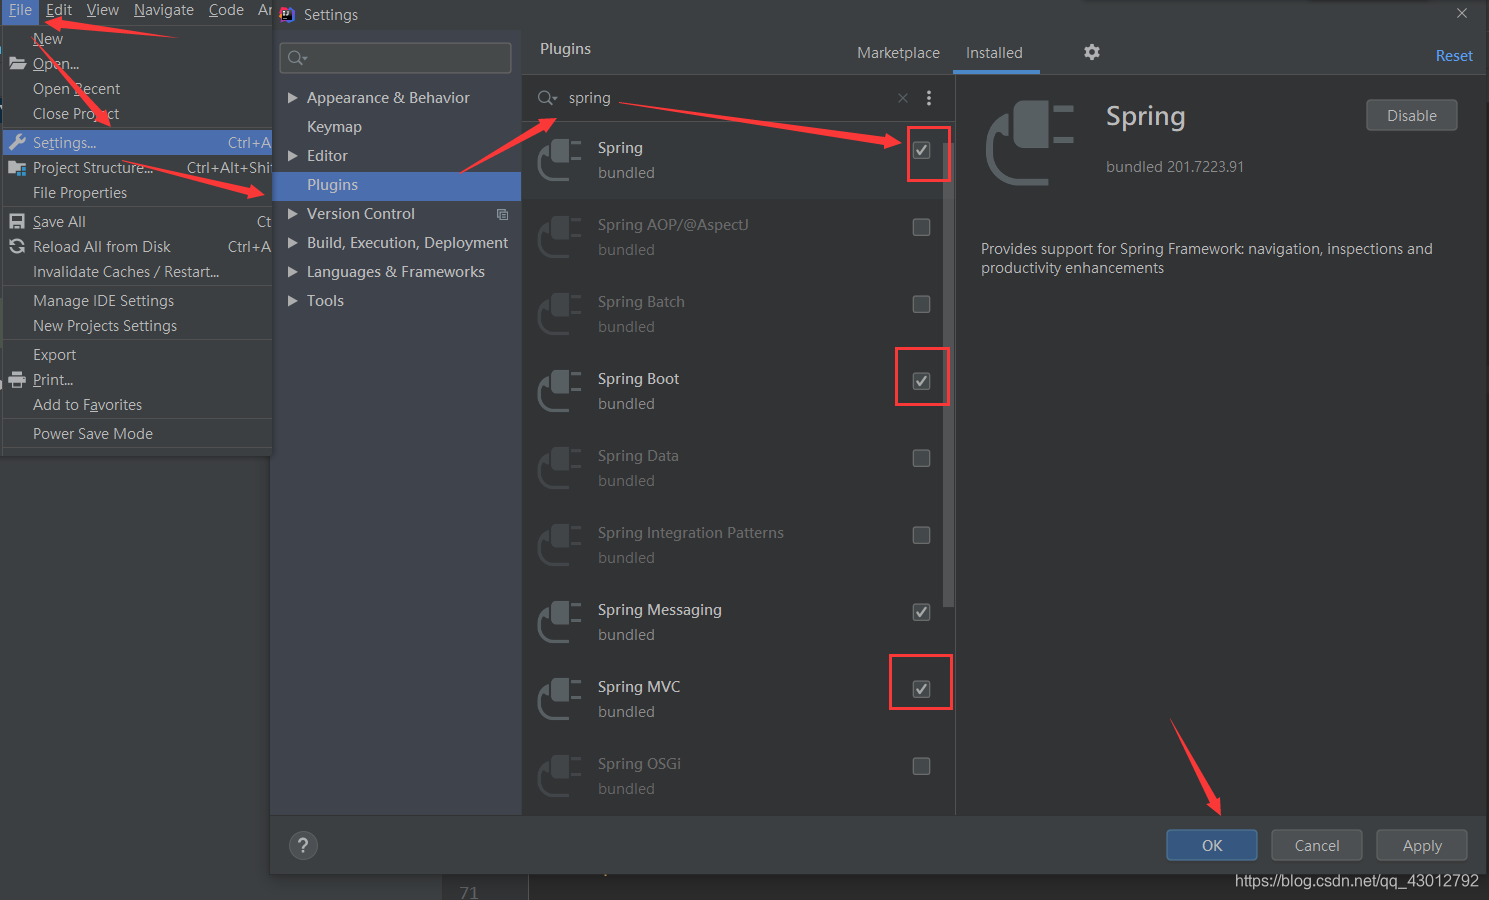1489x900 pixels.
Task: Expand the Version Control section
Action: click(x=293, y=214)
